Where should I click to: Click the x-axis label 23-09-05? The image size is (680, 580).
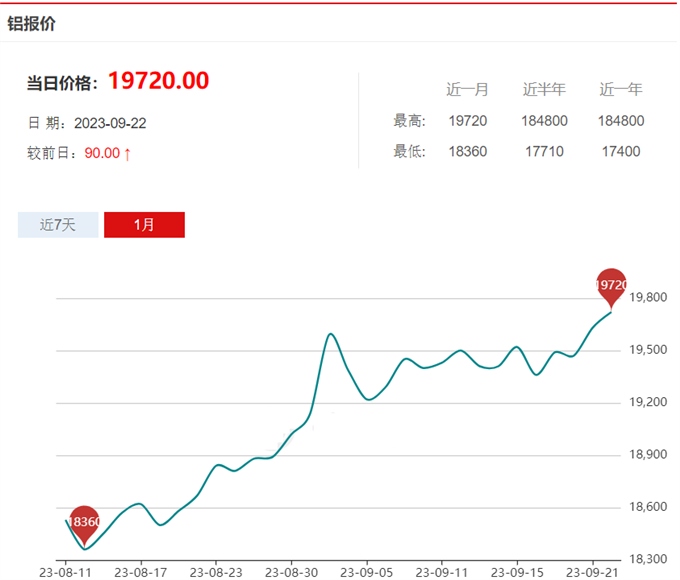point(366,573)
